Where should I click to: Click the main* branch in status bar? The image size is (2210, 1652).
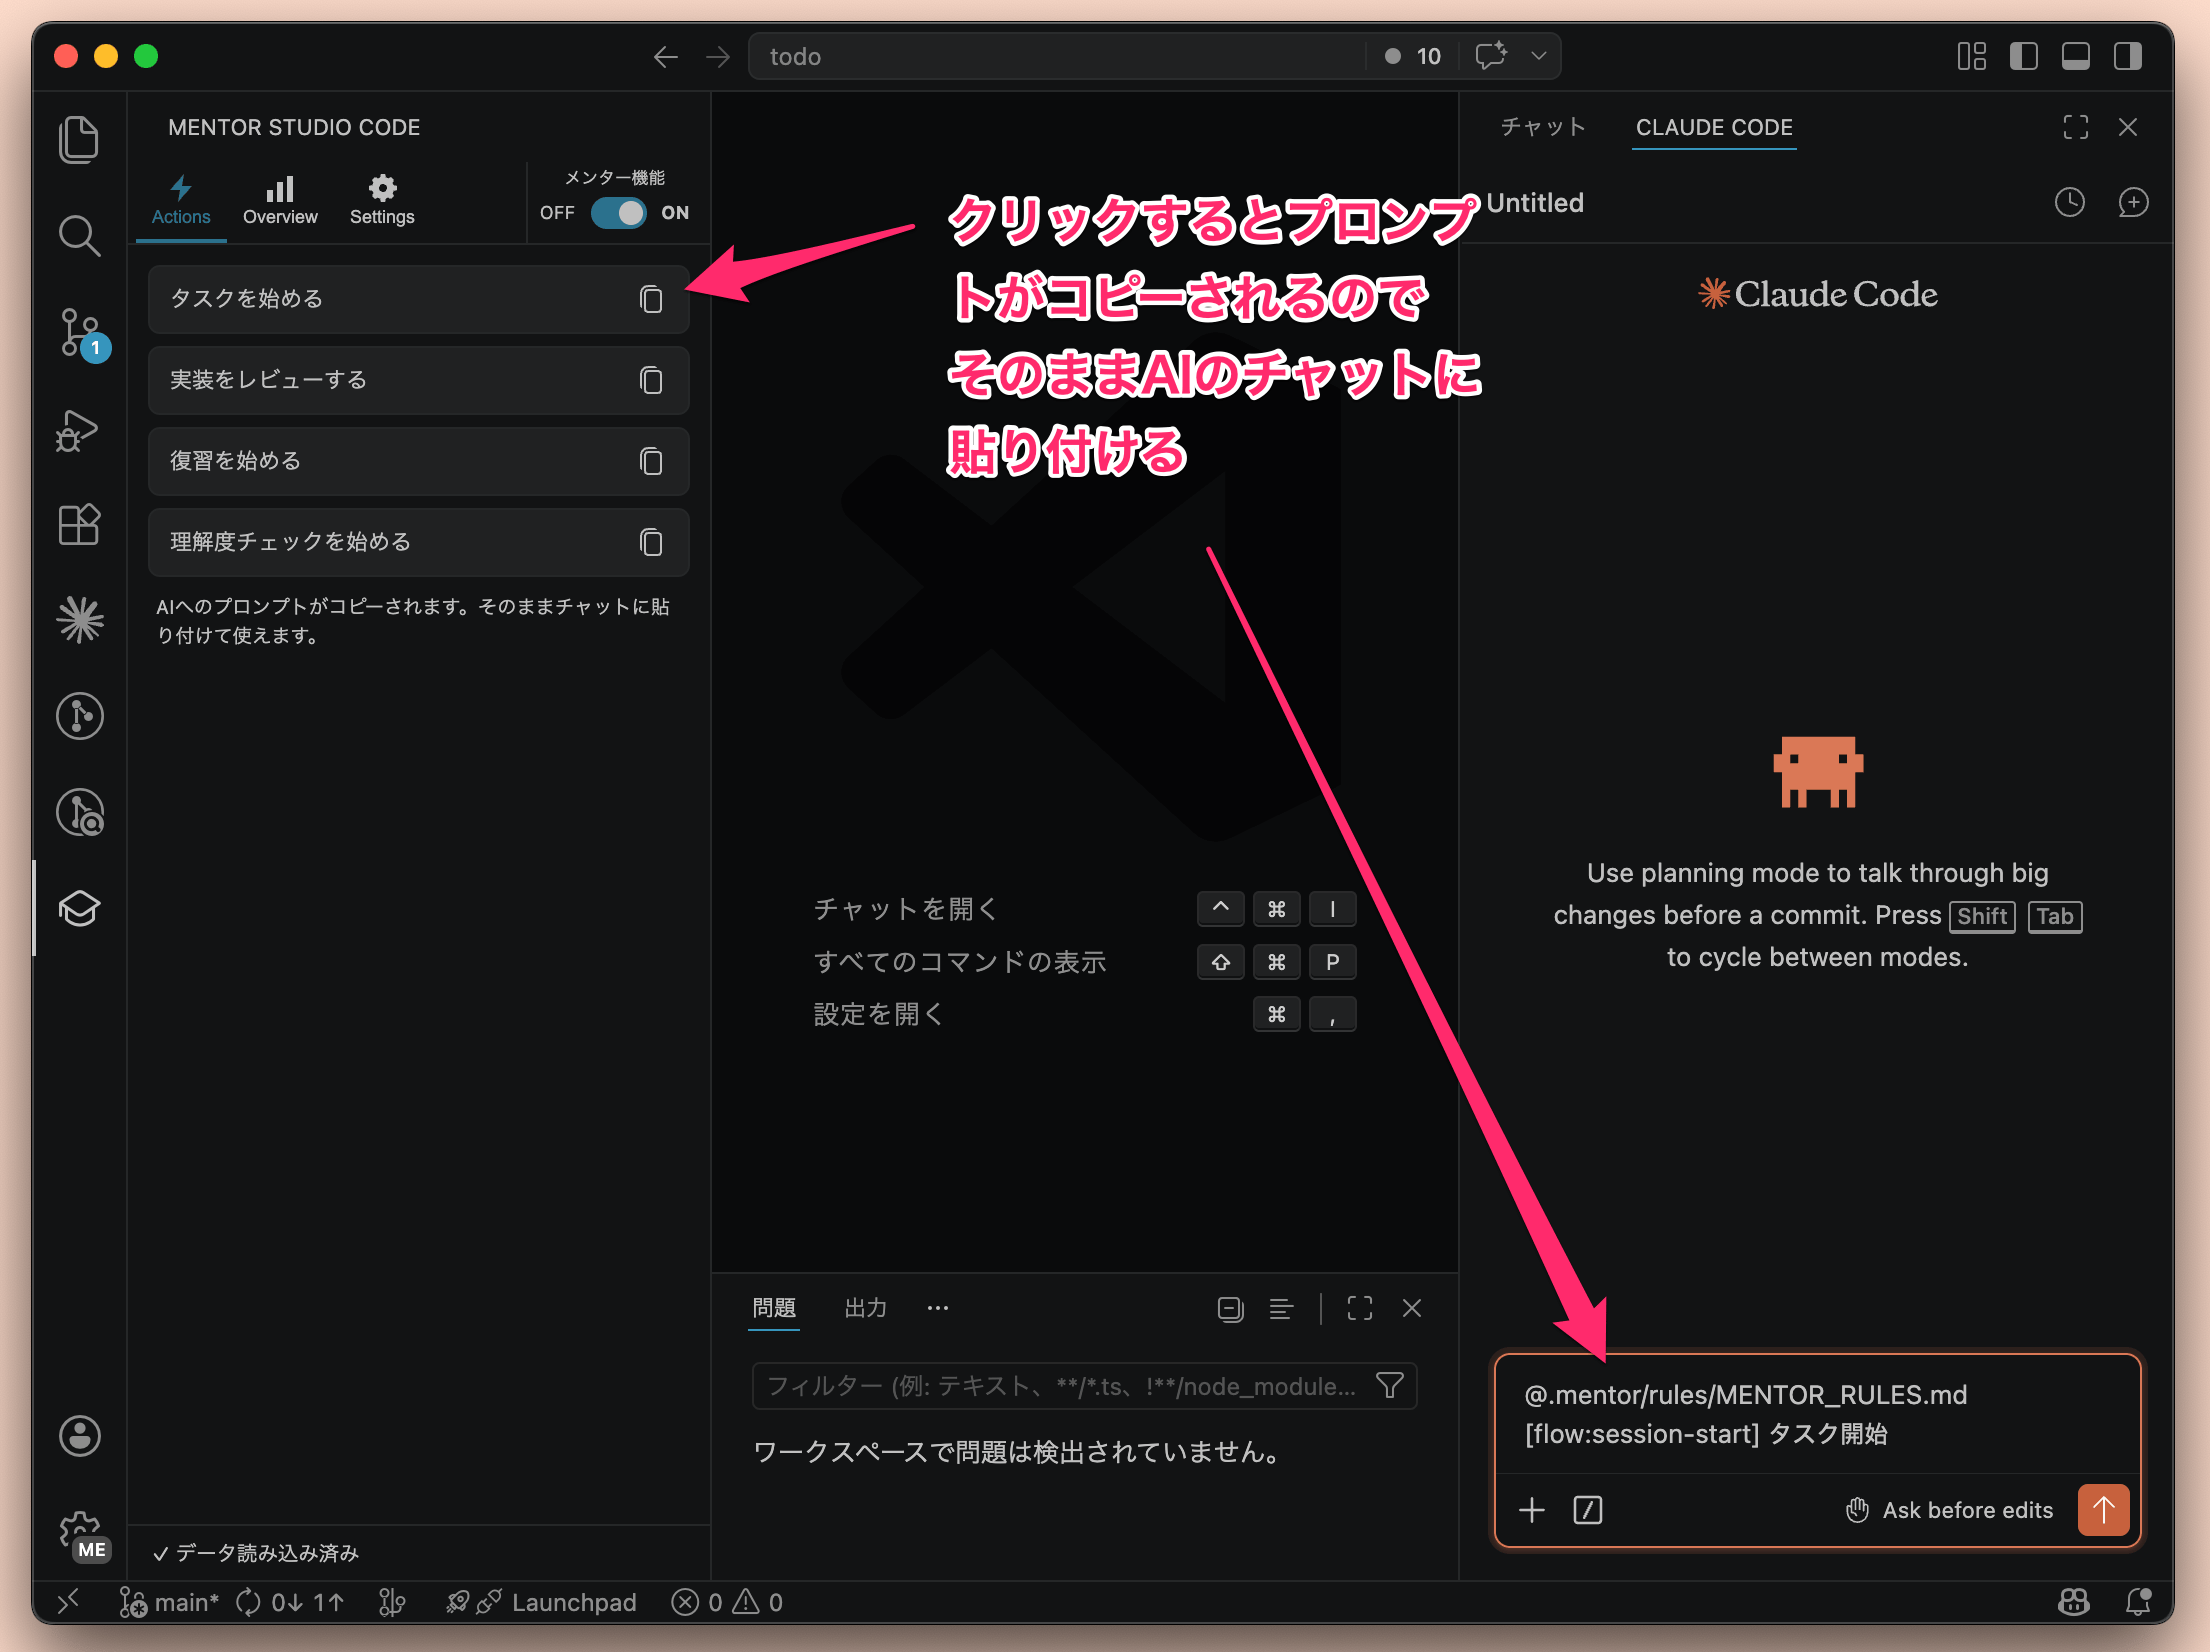coord(169,1603)
